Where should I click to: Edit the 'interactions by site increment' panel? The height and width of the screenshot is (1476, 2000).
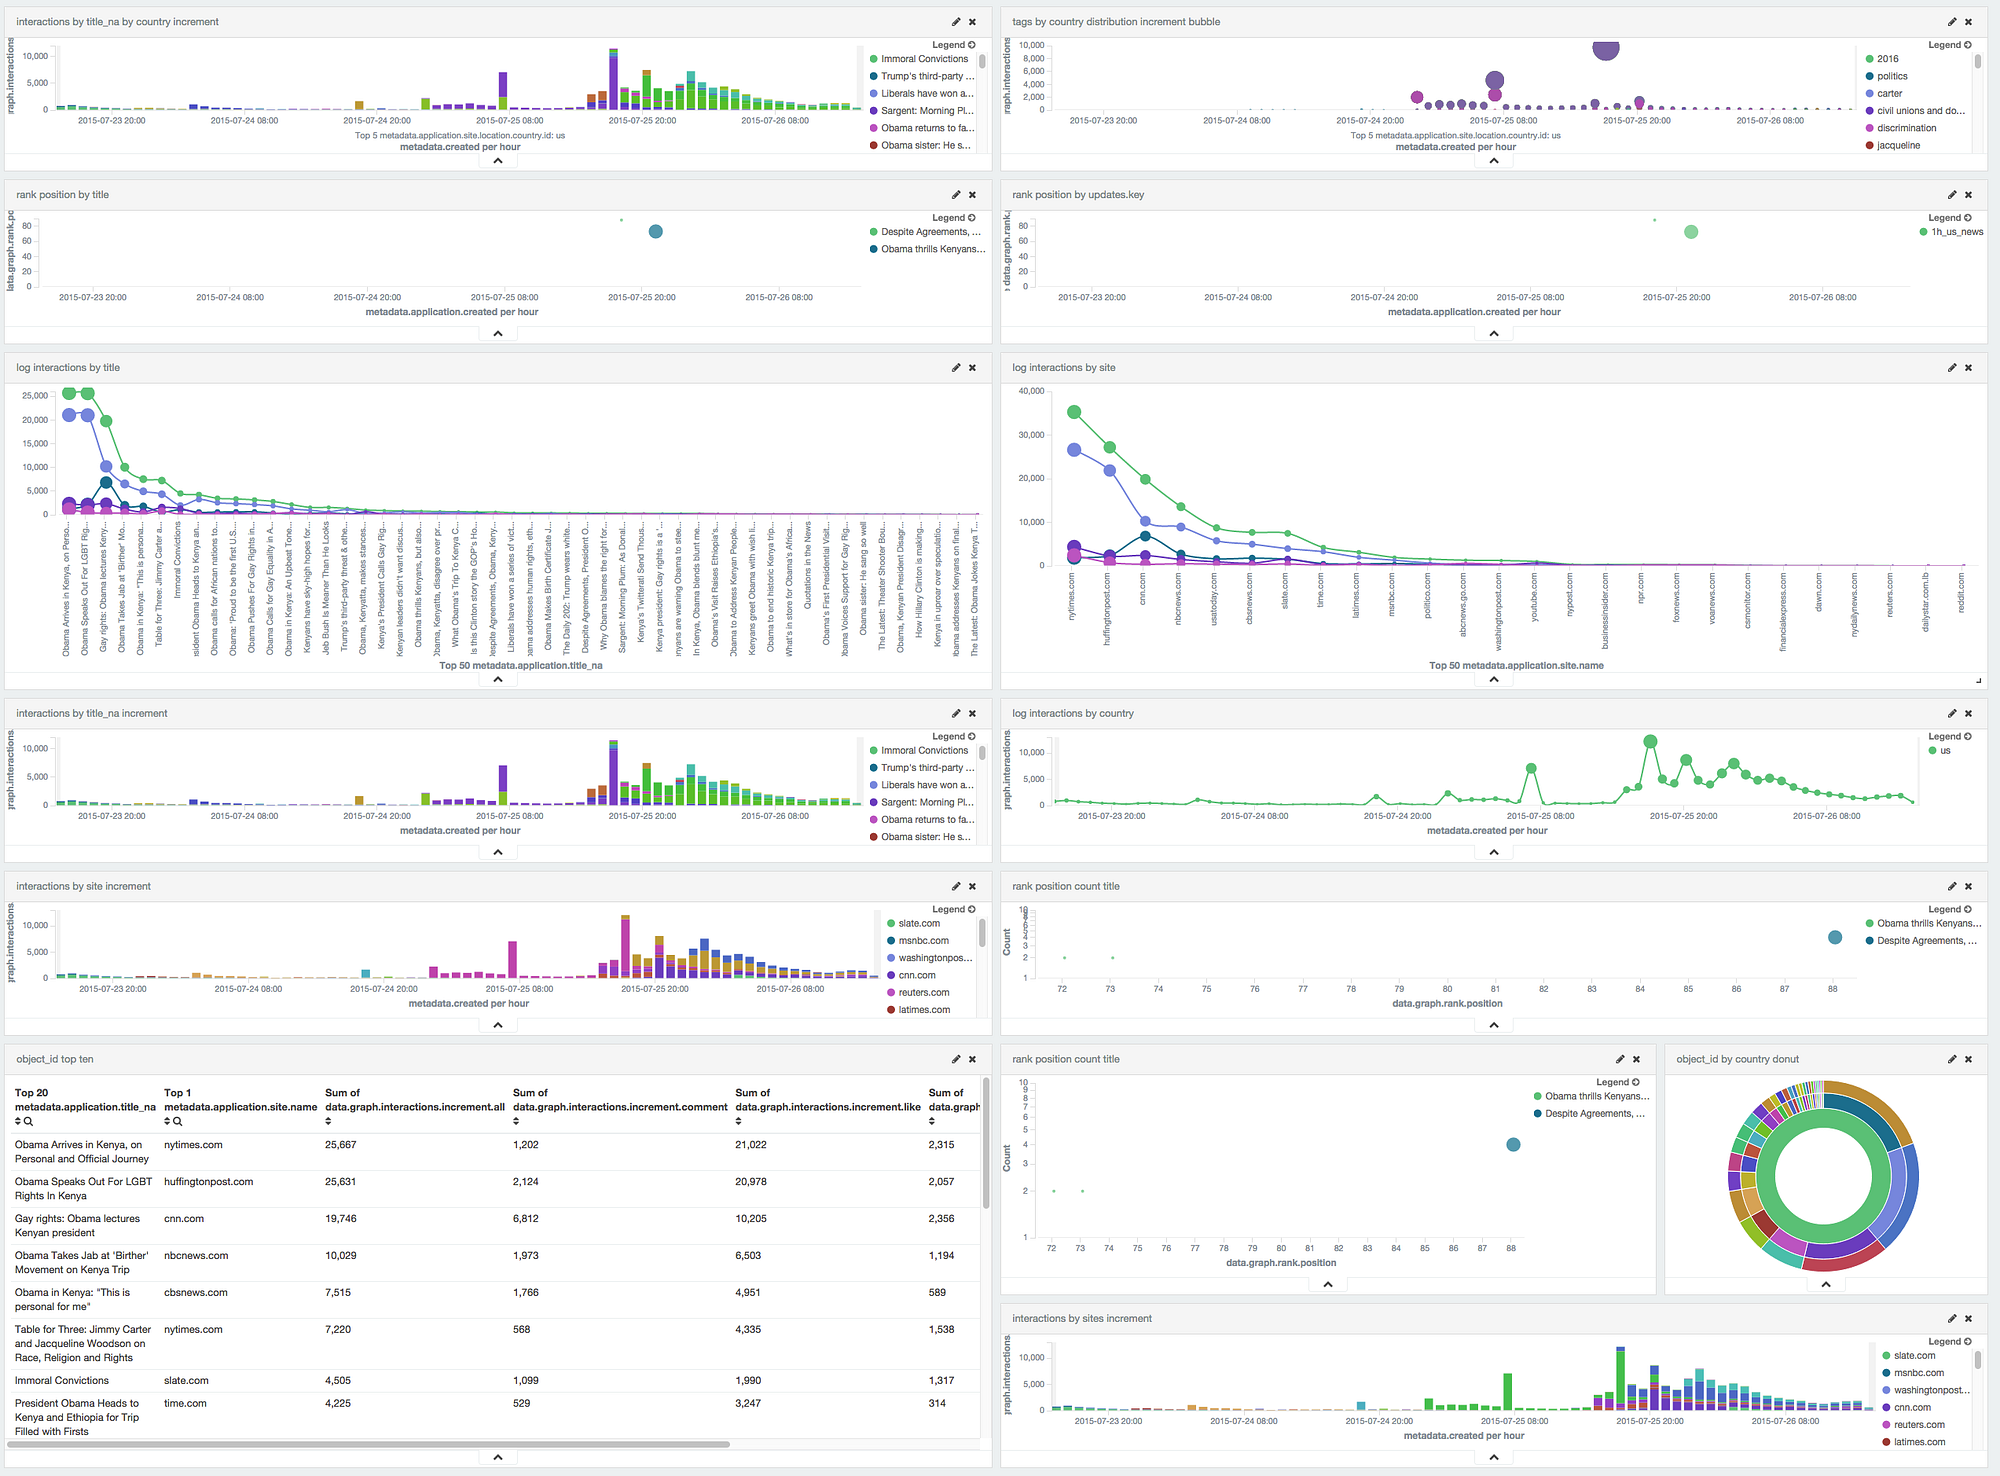coord(955,887)
